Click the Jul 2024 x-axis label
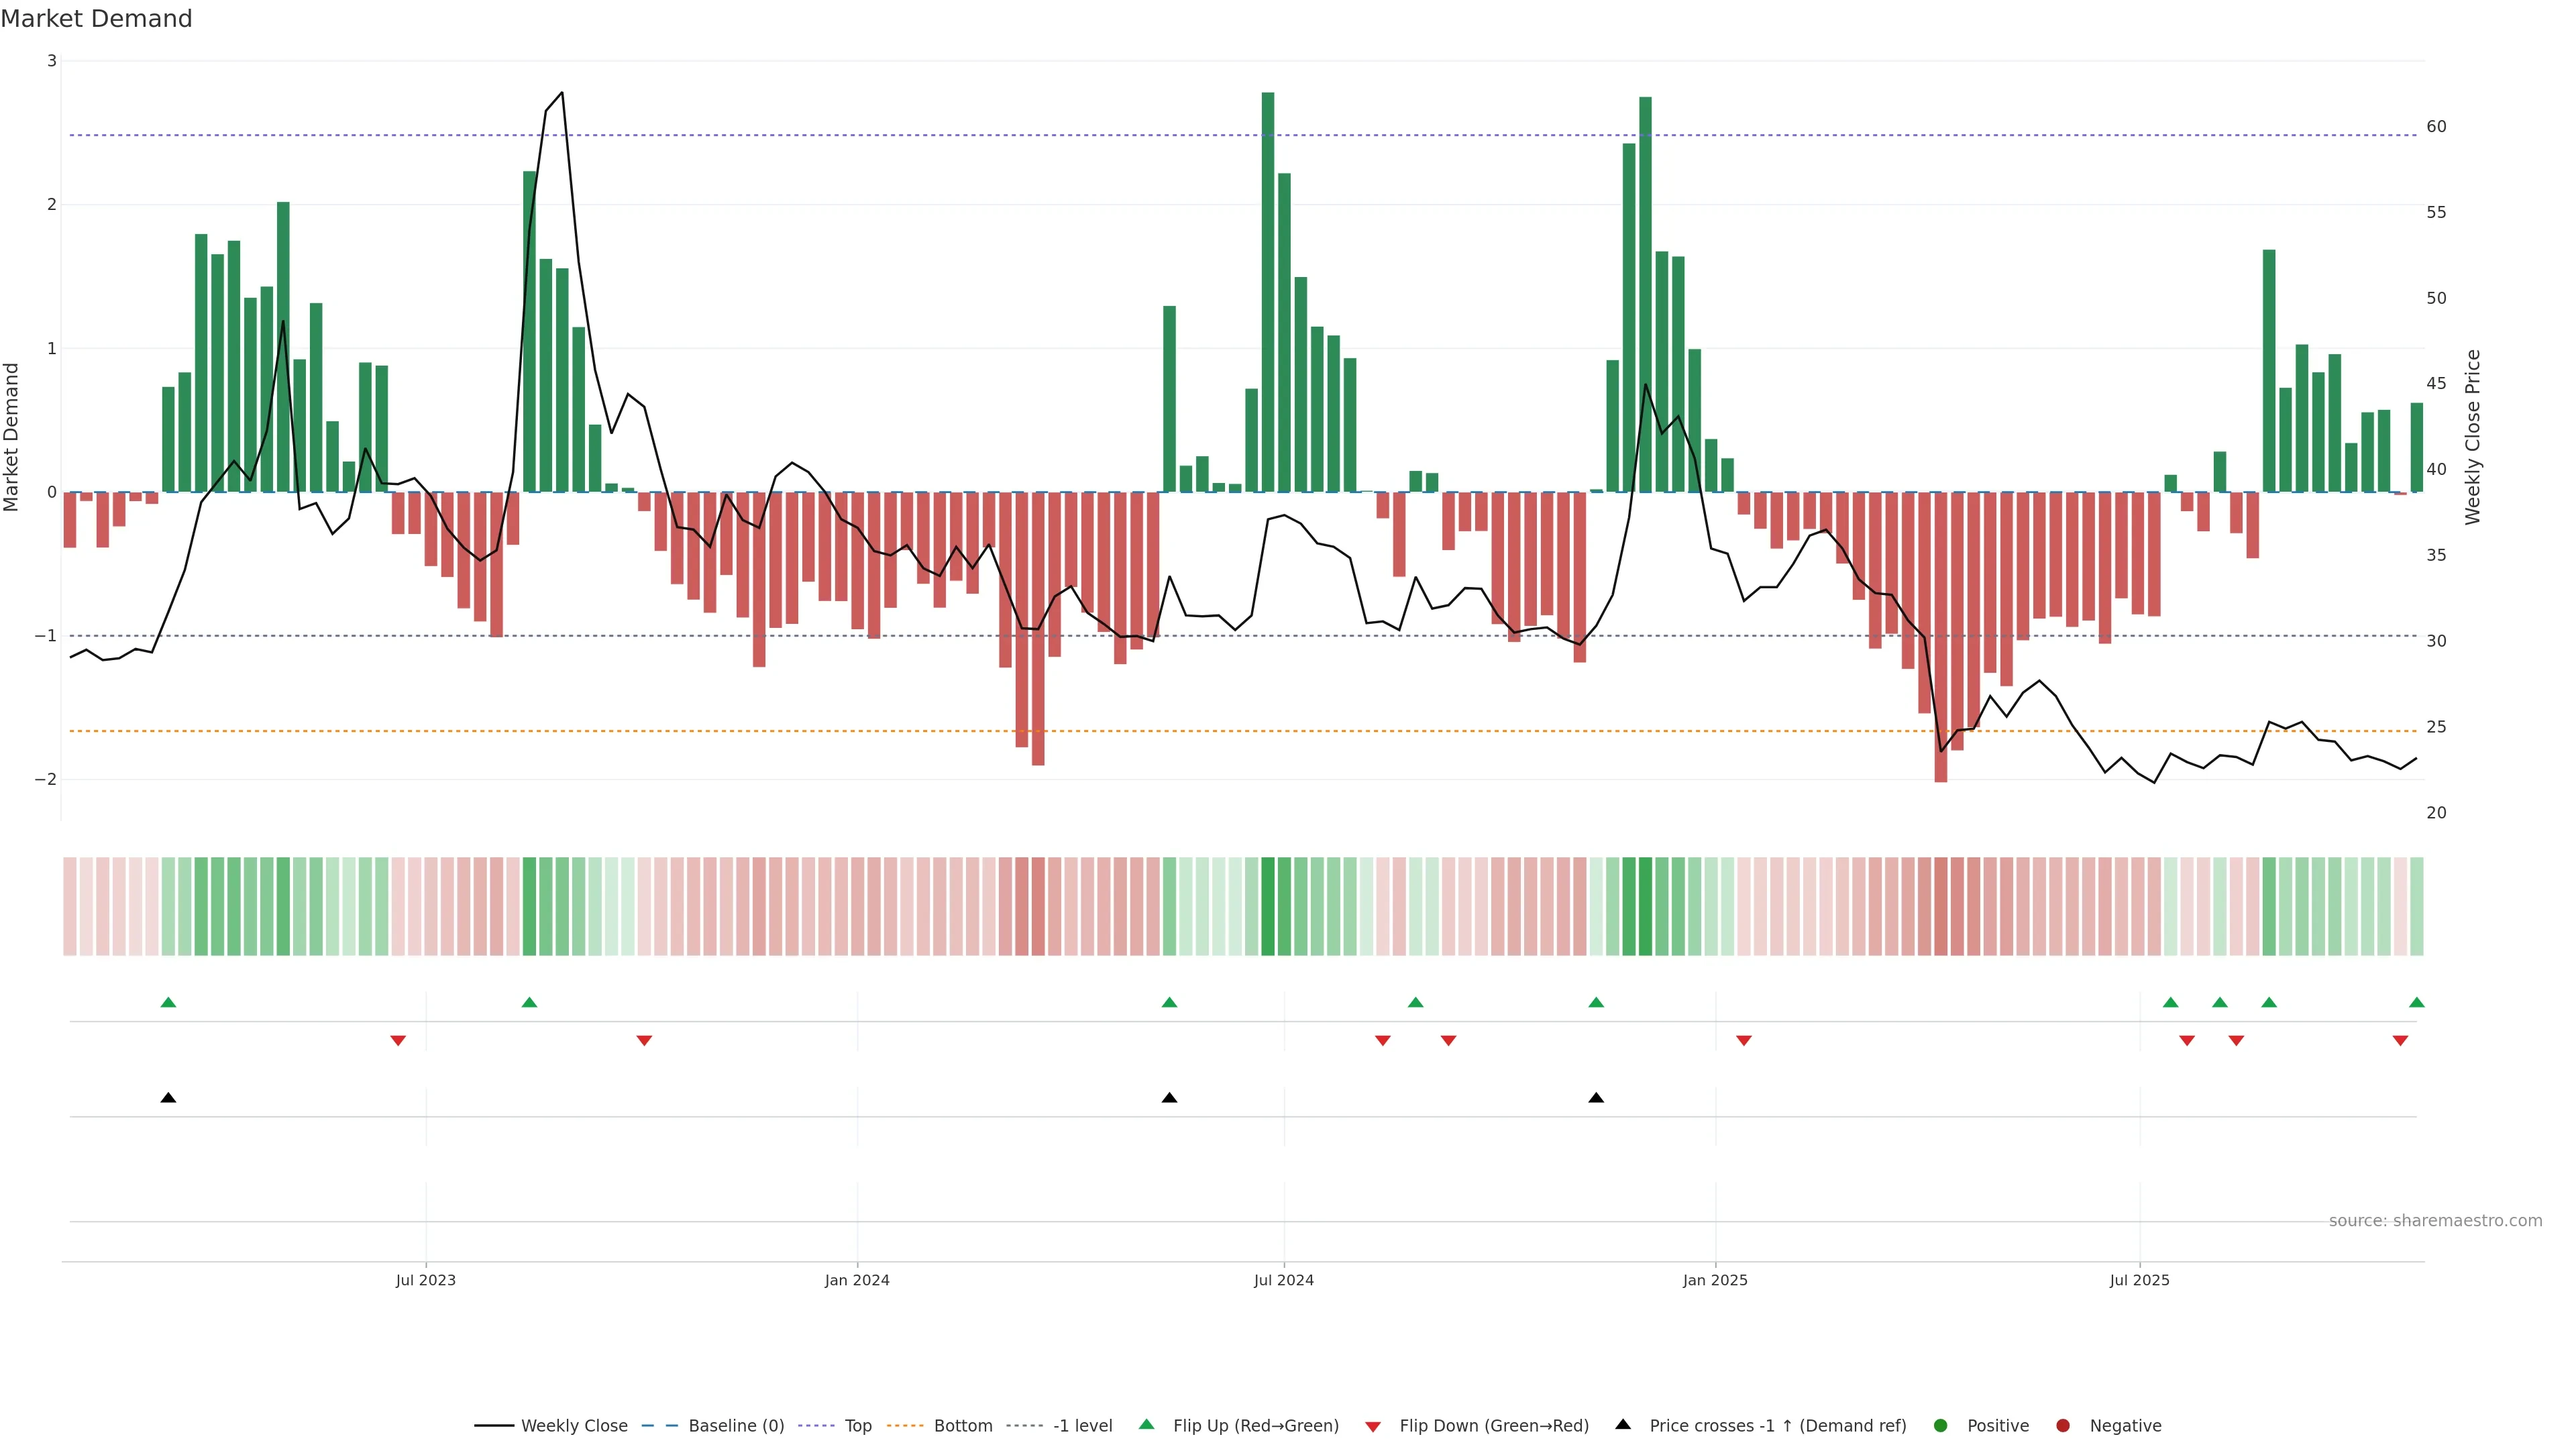Viewport: 2576px width, 1449px height. 1283,1280
